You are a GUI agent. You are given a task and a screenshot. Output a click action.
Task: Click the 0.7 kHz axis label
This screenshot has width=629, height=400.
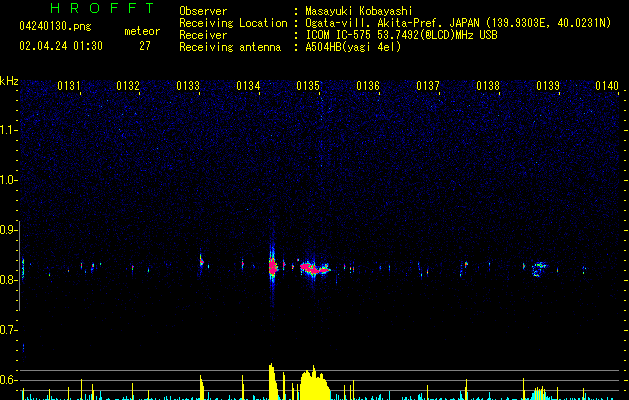coord(8,330)
